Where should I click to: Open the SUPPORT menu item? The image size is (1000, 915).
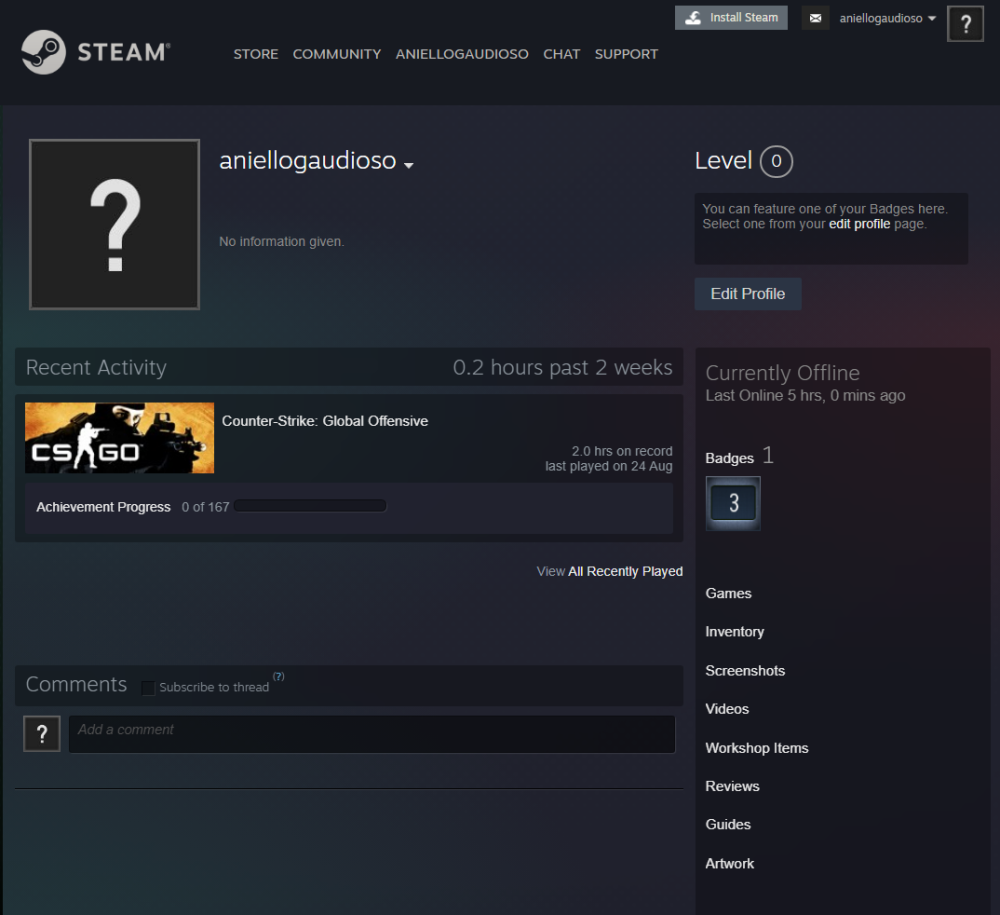point(626,54)
